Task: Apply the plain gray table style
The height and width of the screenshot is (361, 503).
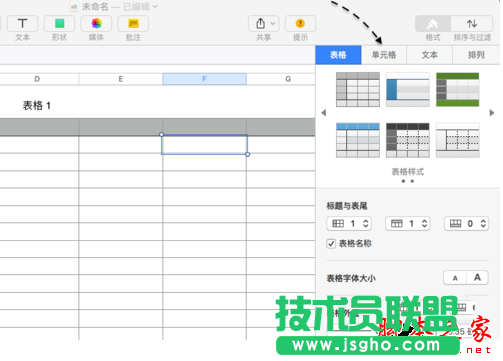Action: point(358,90)
